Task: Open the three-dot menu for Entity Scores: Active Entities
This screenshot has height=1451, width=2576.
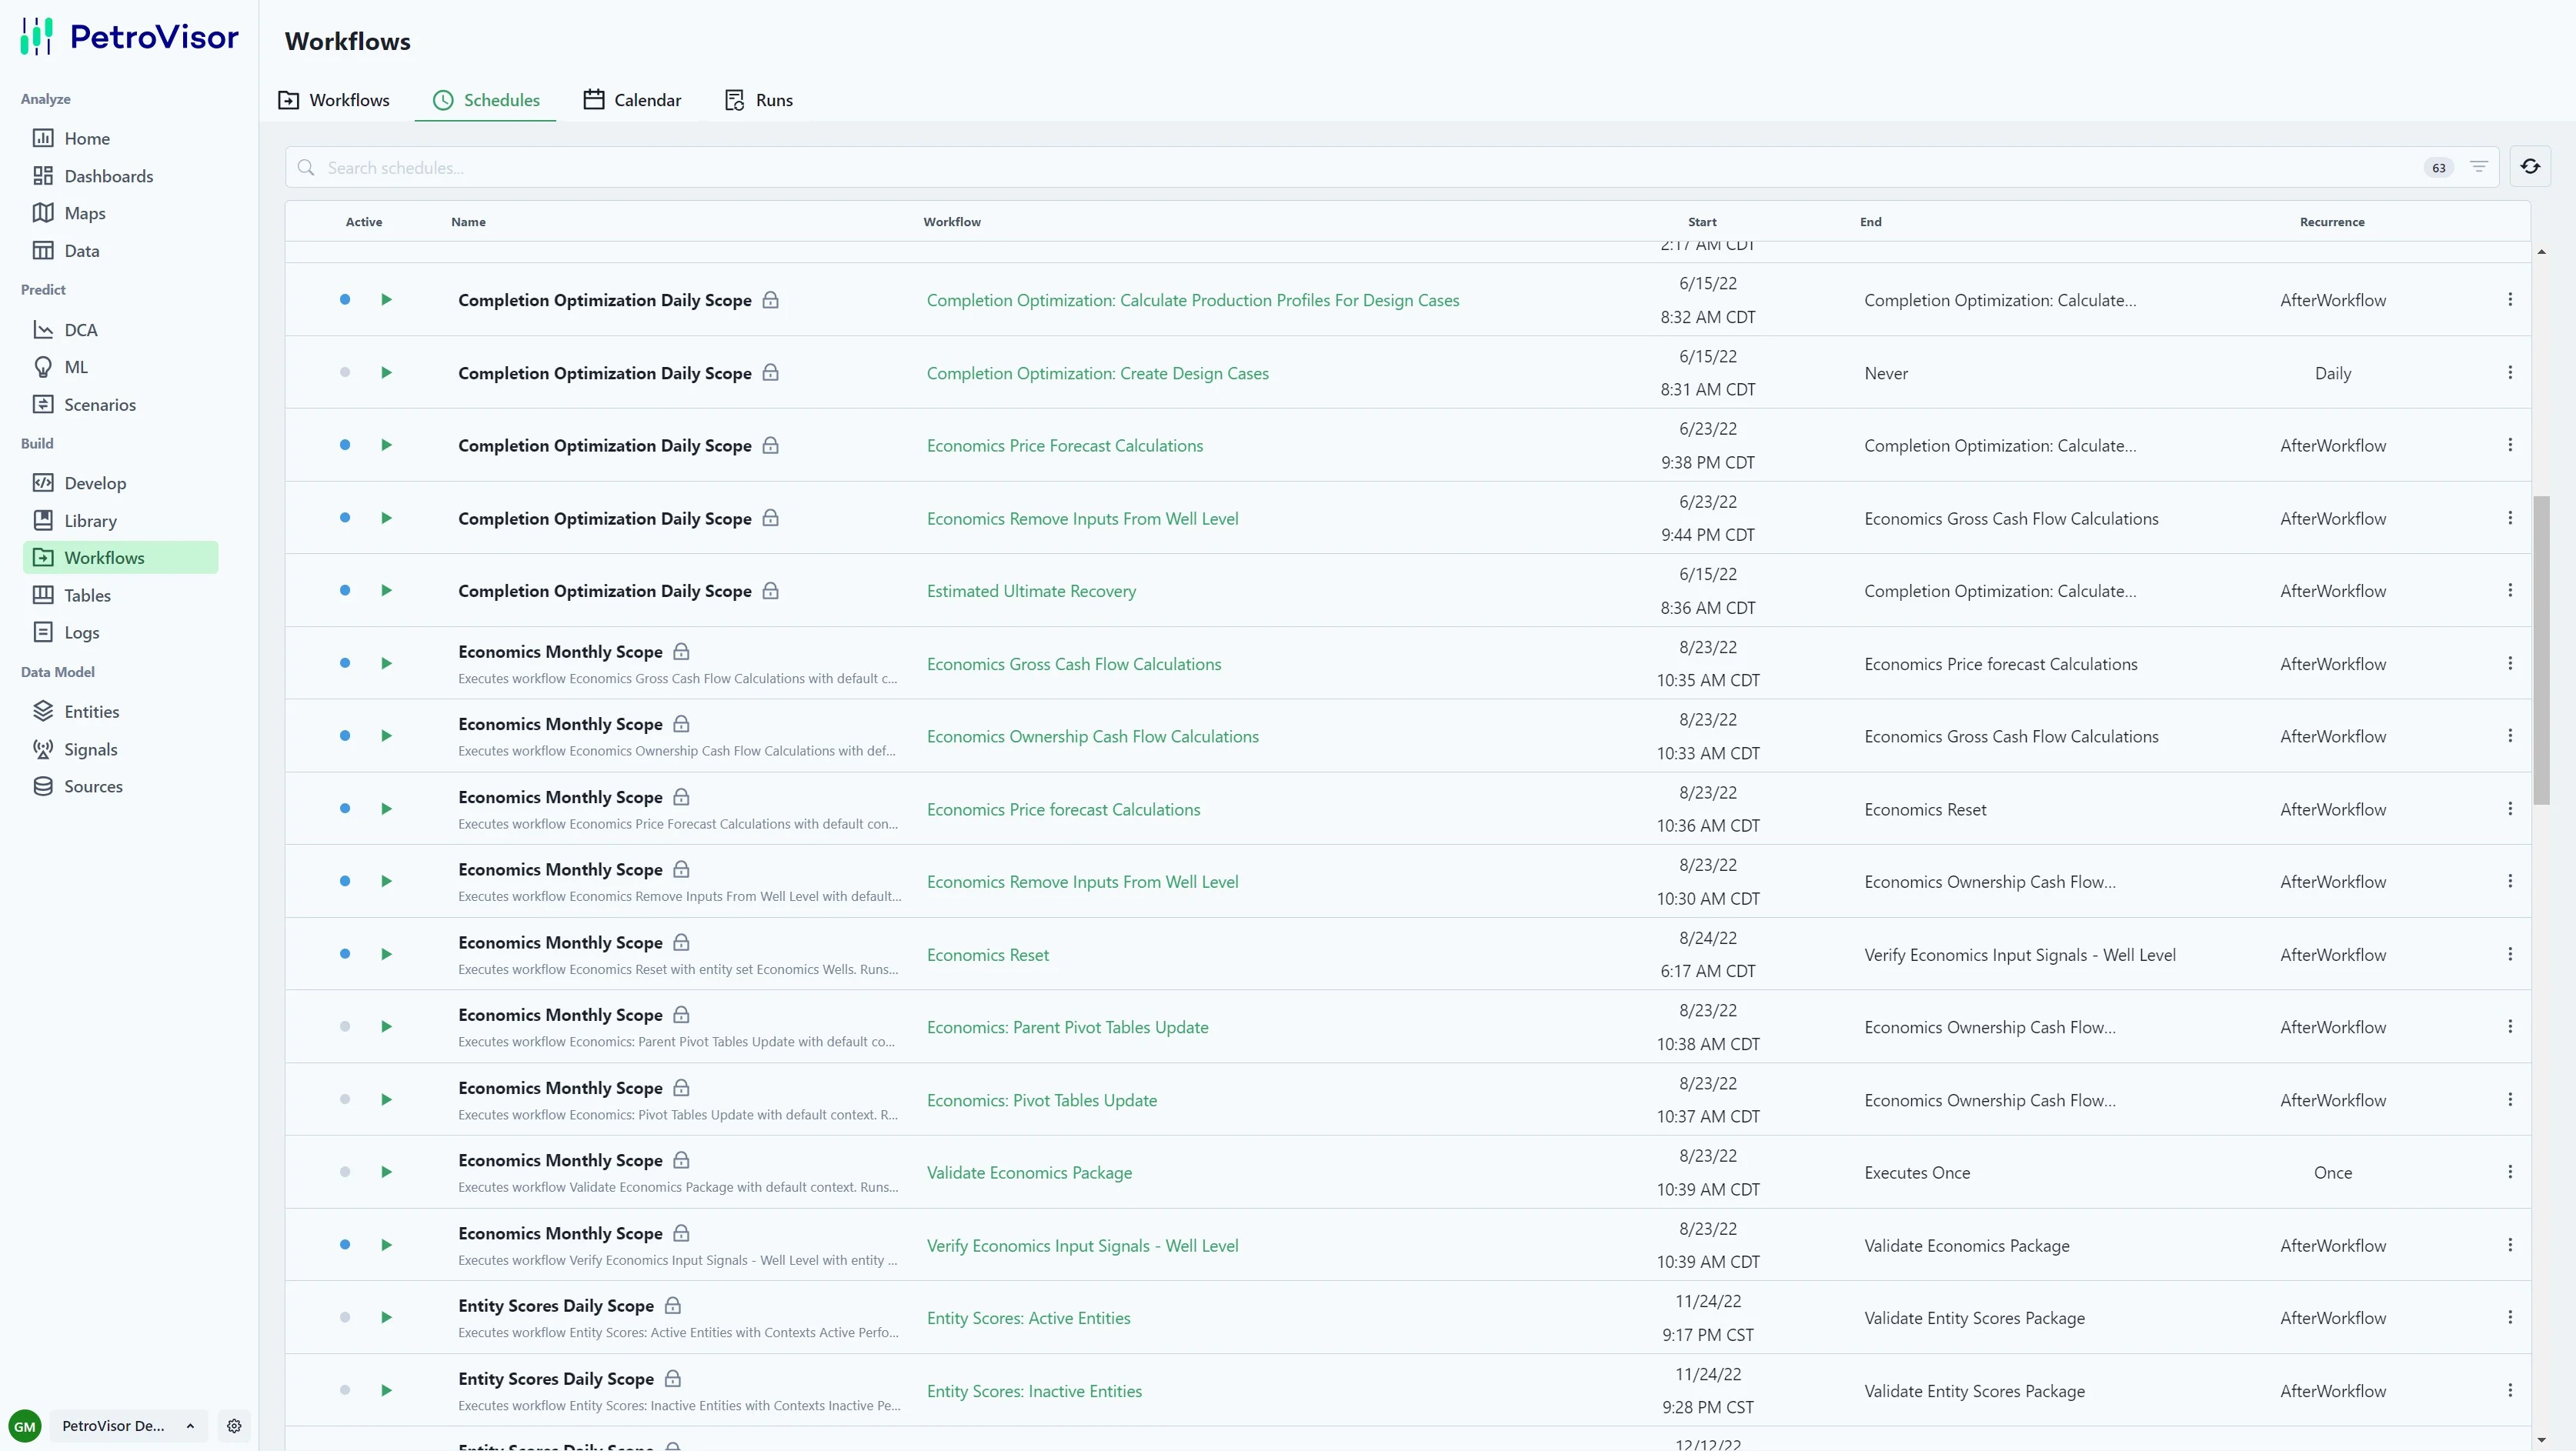Action: coord(2509,1317)
